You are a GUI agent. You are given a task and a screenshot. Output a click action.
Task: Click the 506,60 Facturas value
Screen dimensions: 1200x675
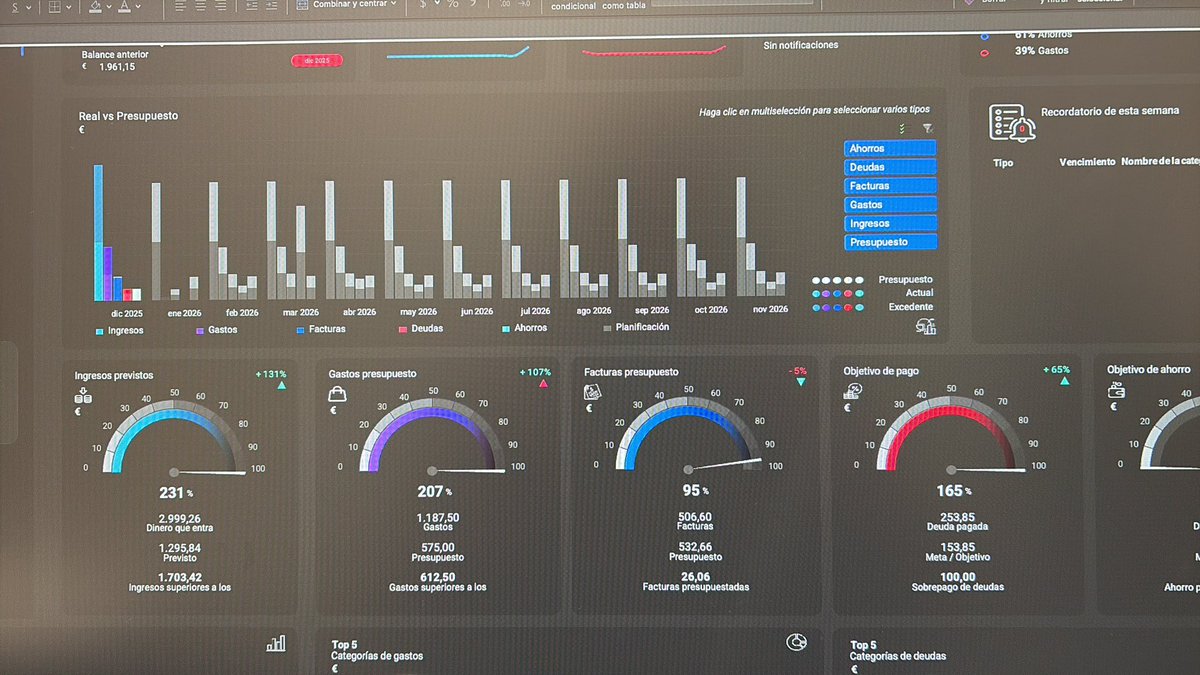coord(695,516)
